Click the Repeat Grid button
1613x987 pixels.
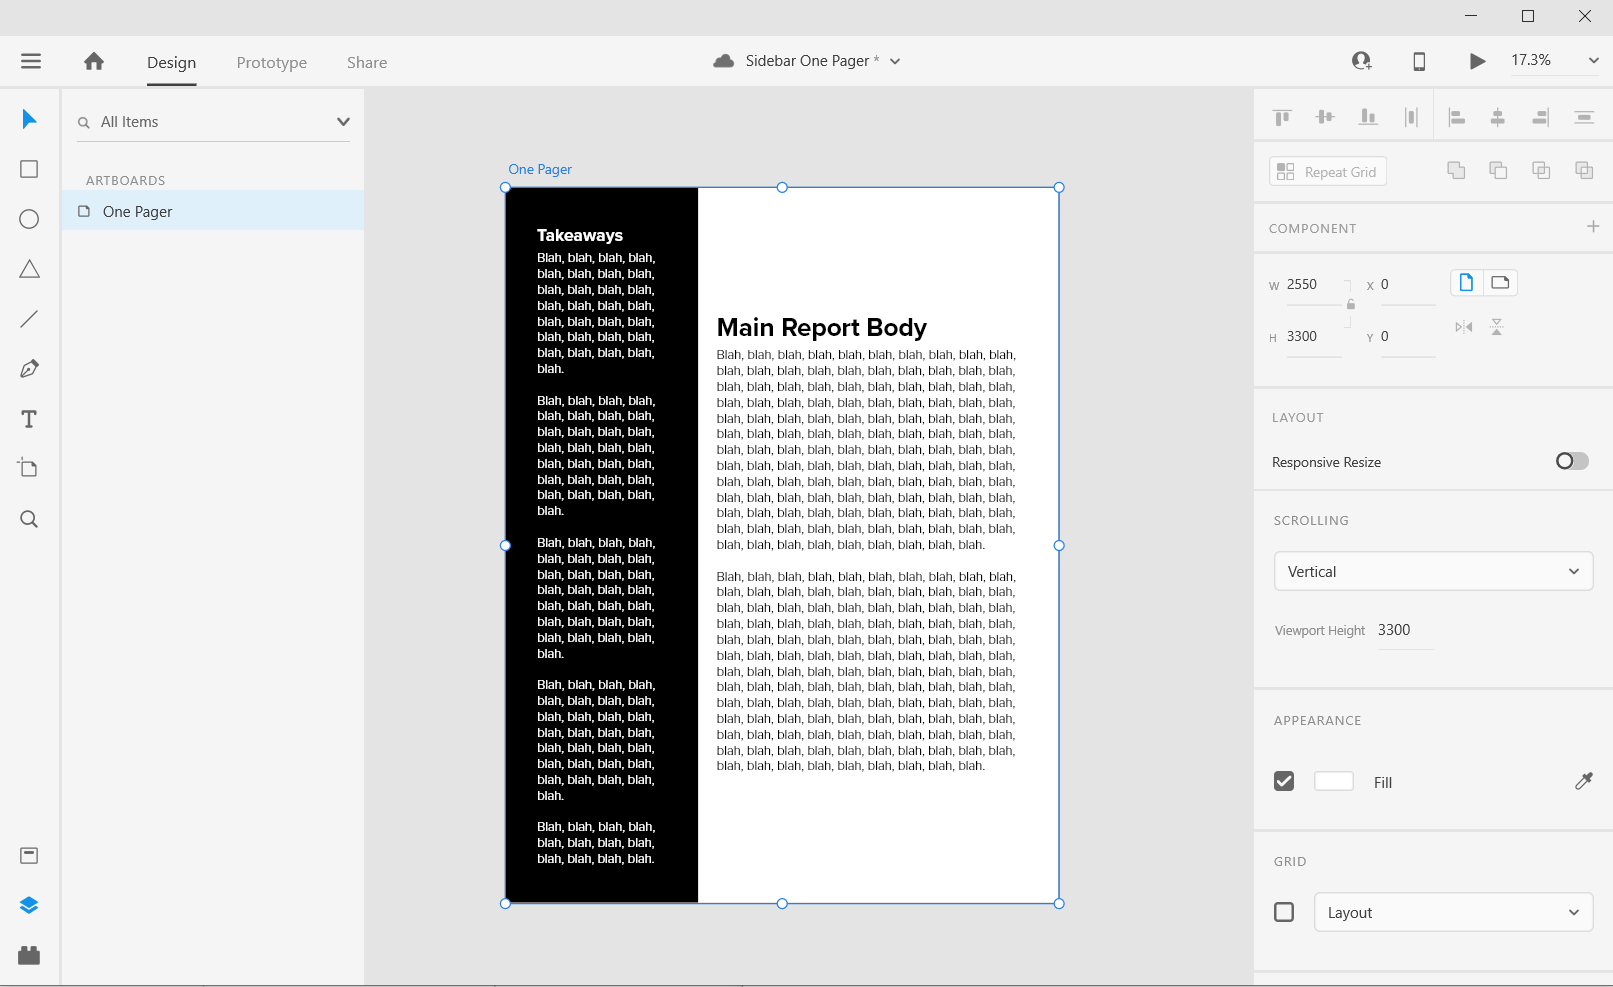(1327, 171)
